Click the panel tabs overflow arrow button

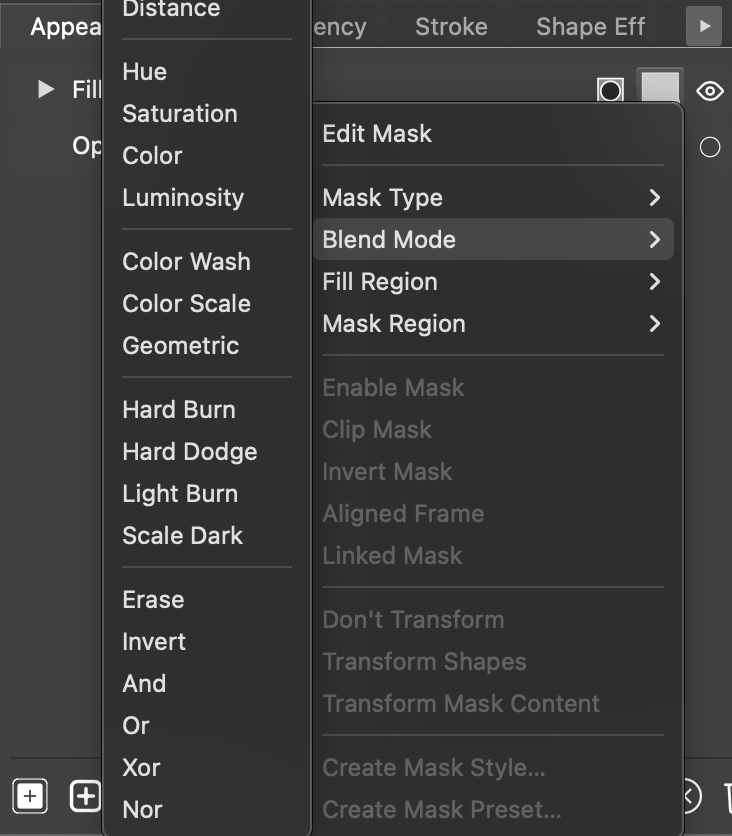(703, 26)
